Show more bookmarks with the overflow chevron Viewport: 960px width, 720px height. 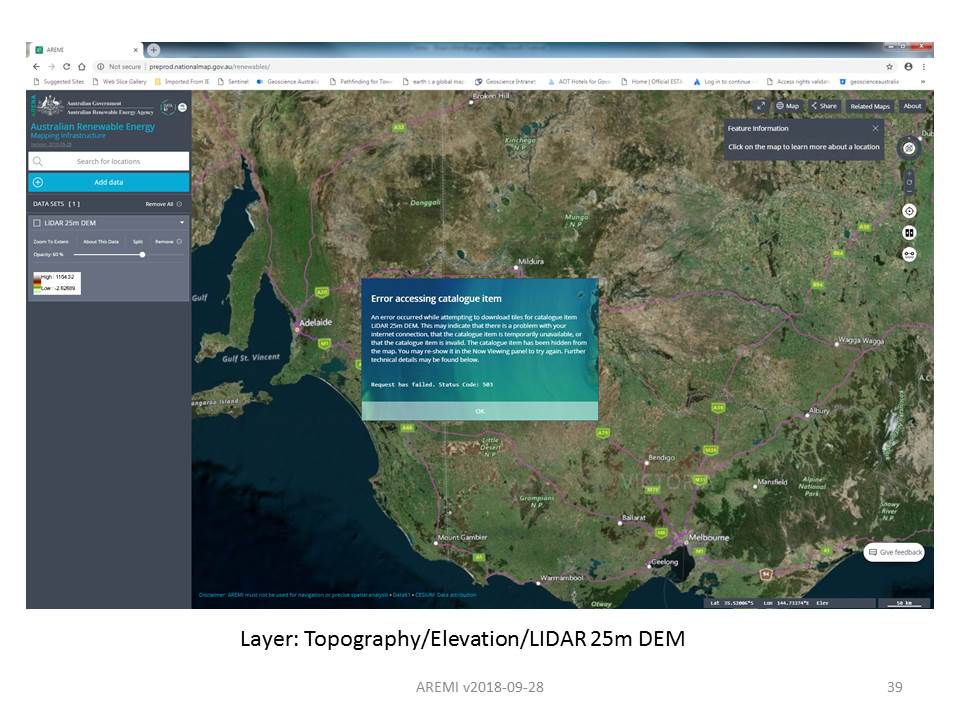(x=922, y=81)
